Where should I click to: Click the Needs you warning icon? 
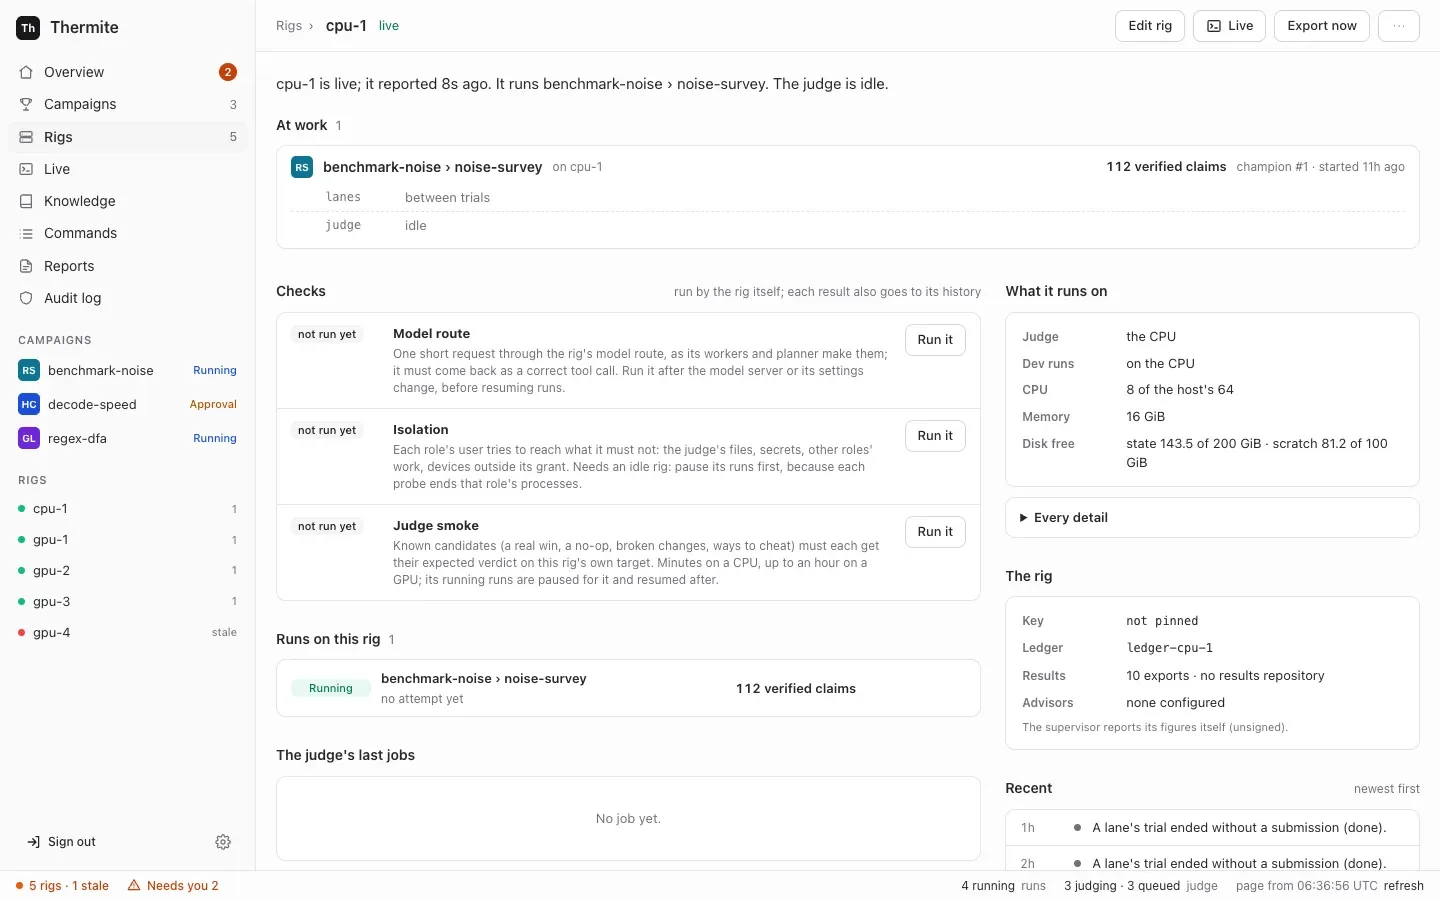[x=134, y=885]
